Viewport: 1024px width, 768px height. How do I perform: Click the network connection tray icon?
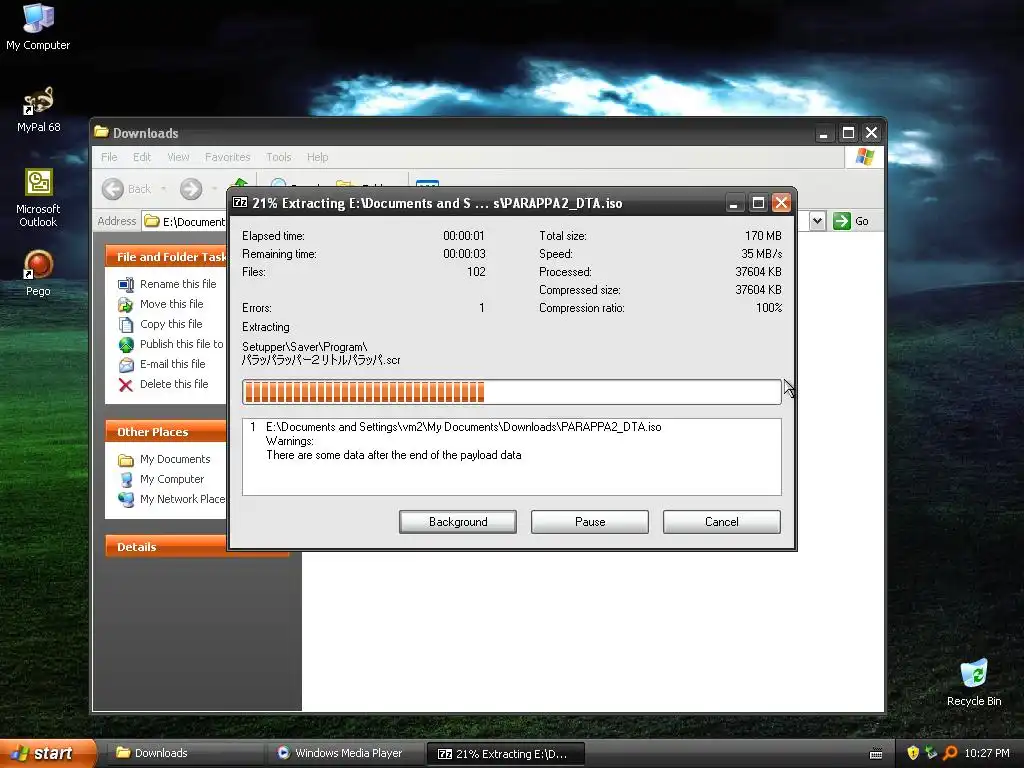click(x=931, y=753)
